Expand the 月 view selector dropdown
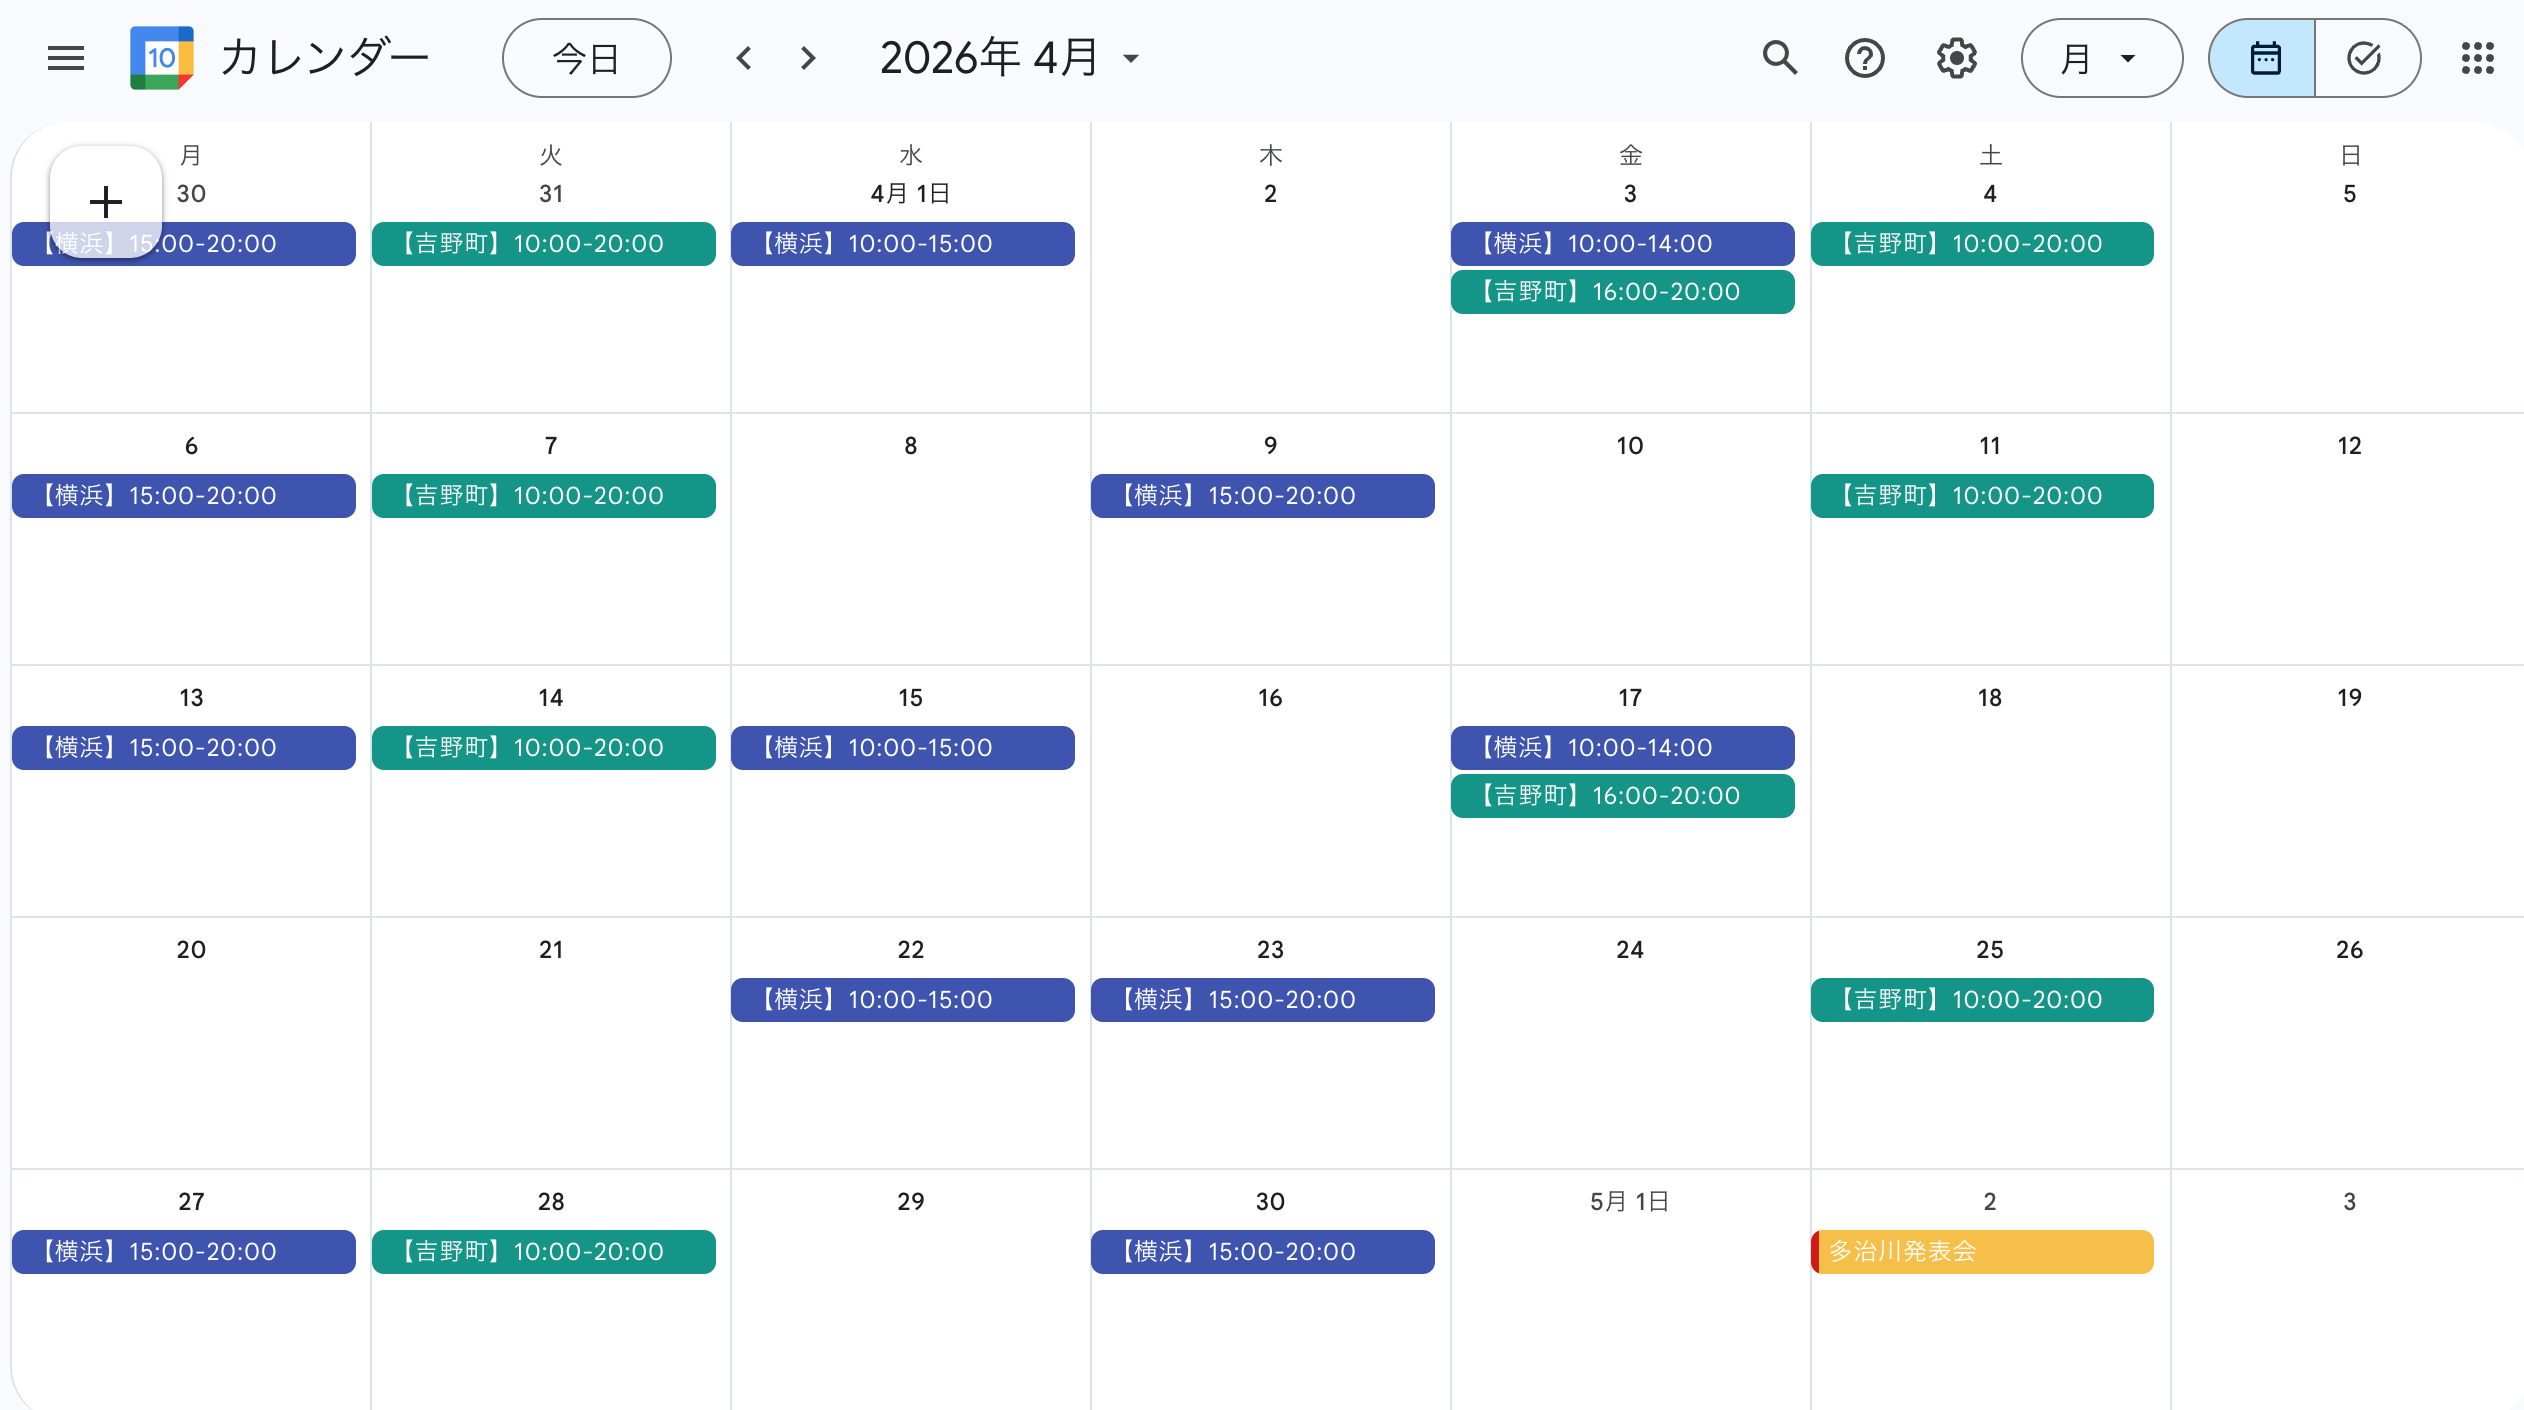The height and width of the screenshot is (1410, 2524). (x=2101, y=58)
